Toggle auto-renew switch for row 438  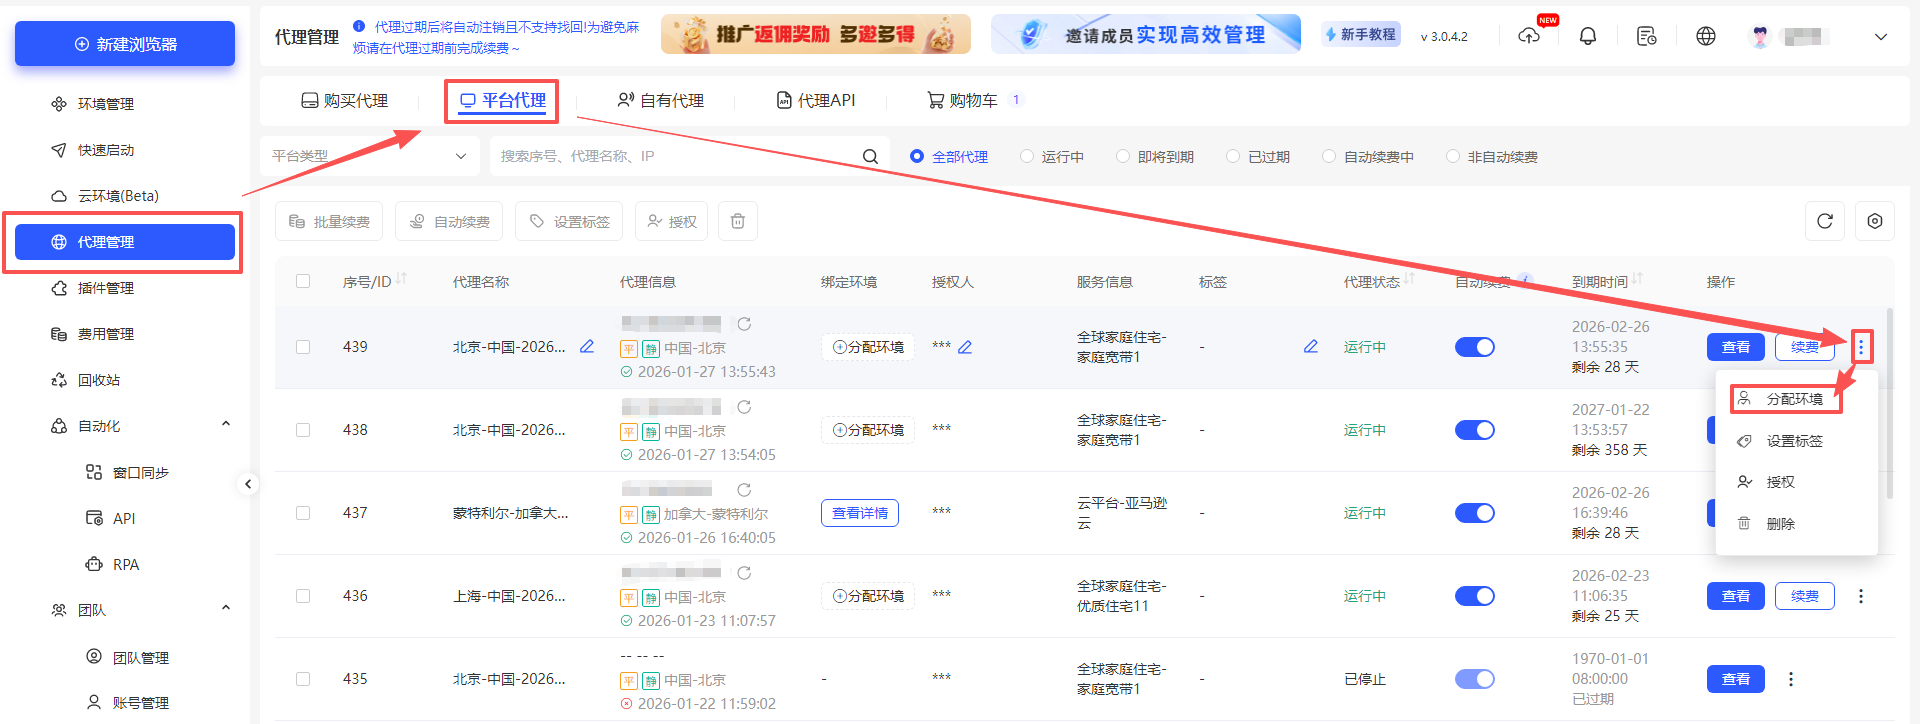pyautogui.click(x=1475, y=430)
